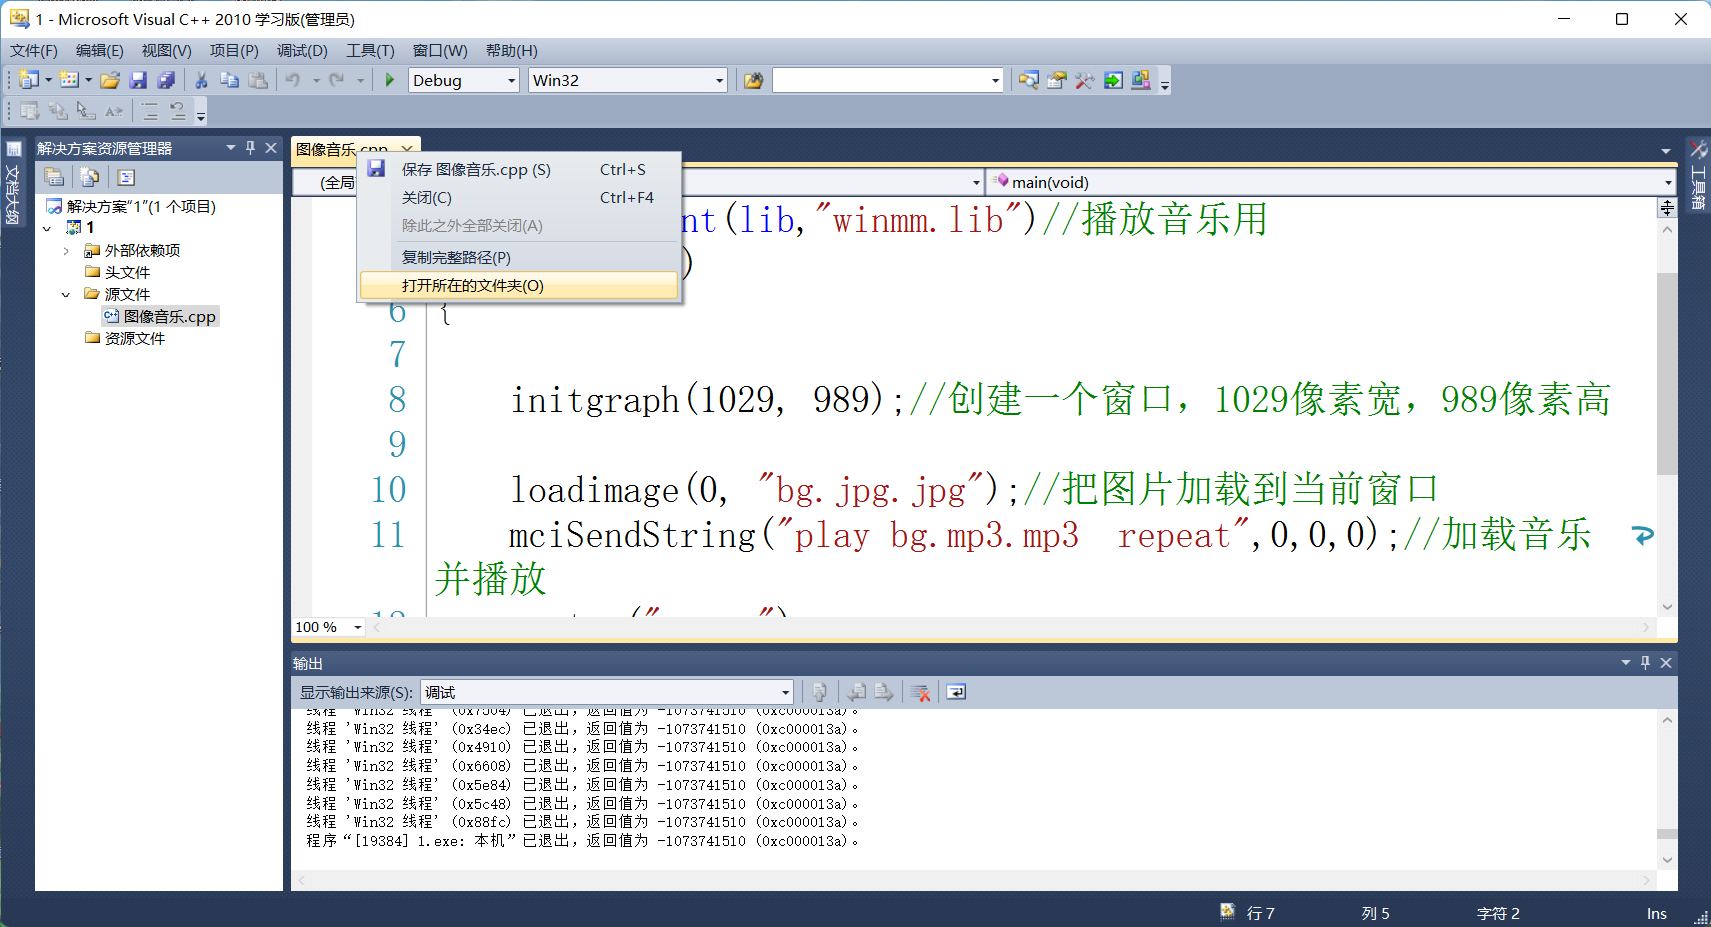Go to the next message in Output
The height and width of the screenshot is (927, 1711).
pyautogui.click(x=884, y=692)
